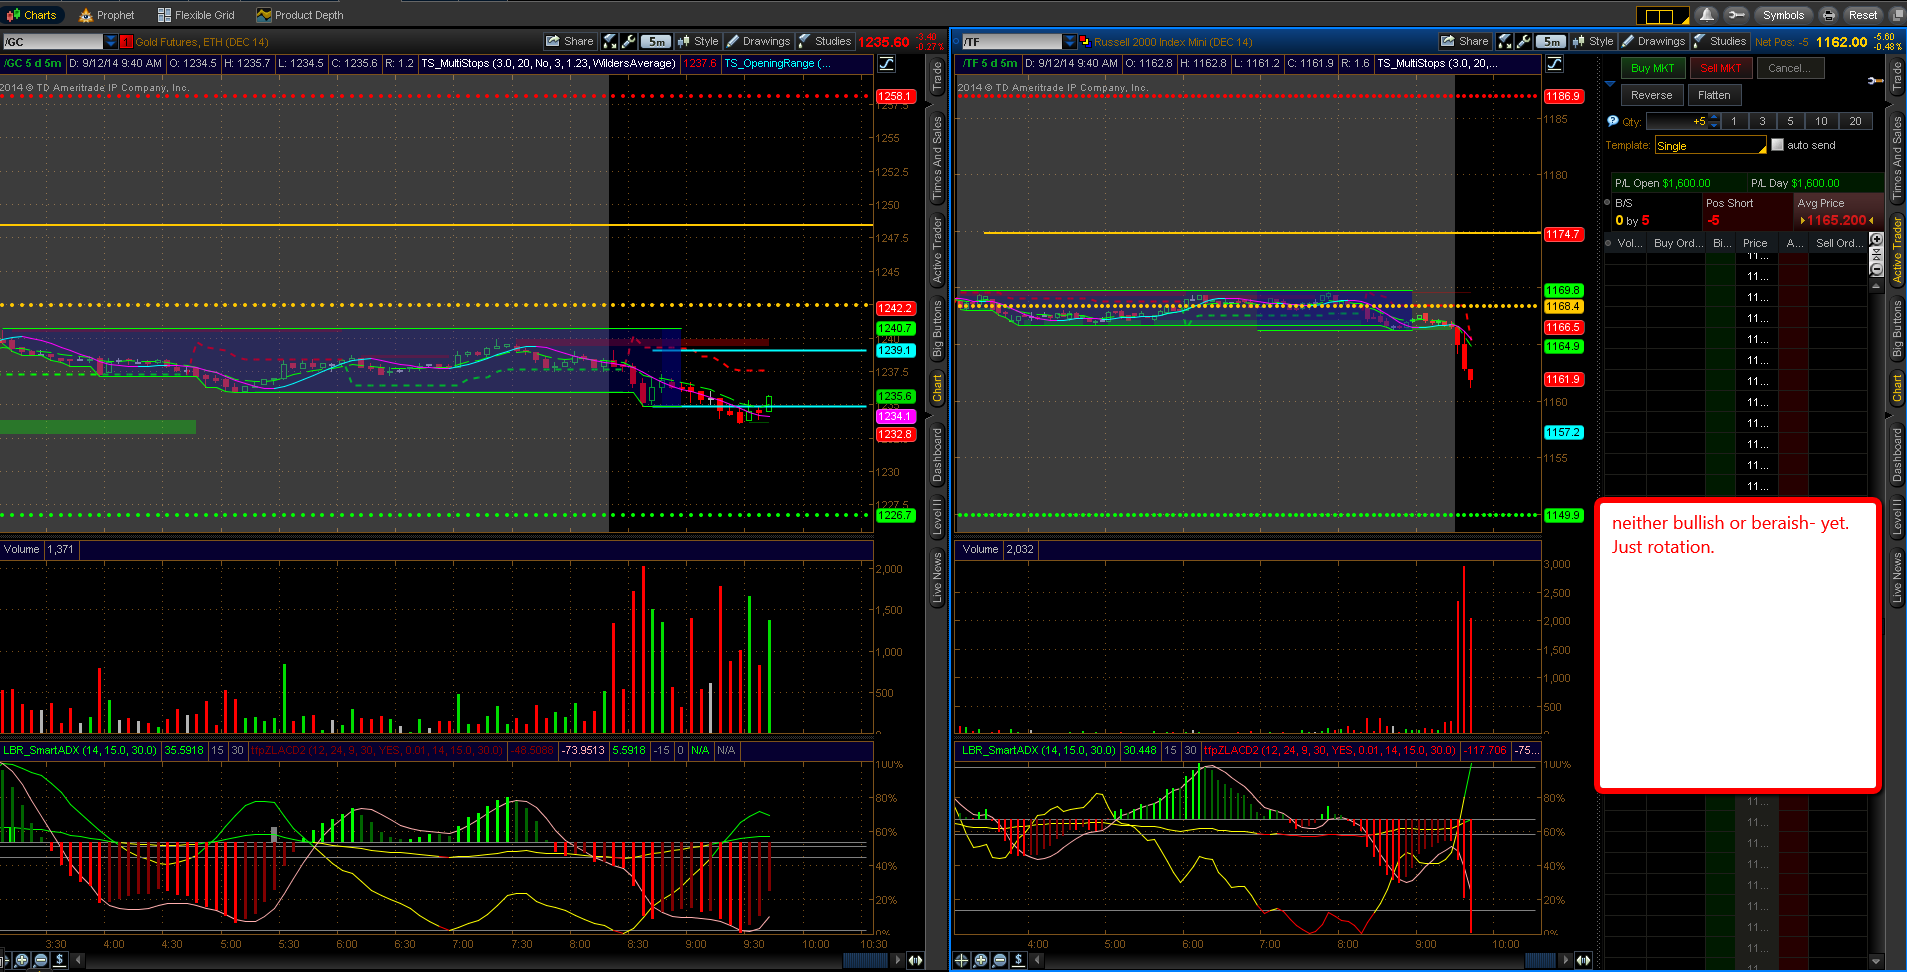Click the alert bell icon
The width and height of the screenshot is (1907, 972).
tap(1707, 15)
